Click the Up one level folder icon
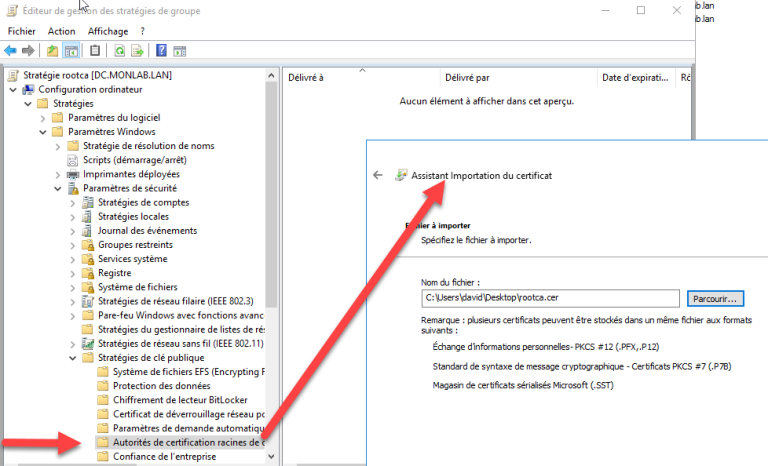The image size is (768, 466). point(52,50)
